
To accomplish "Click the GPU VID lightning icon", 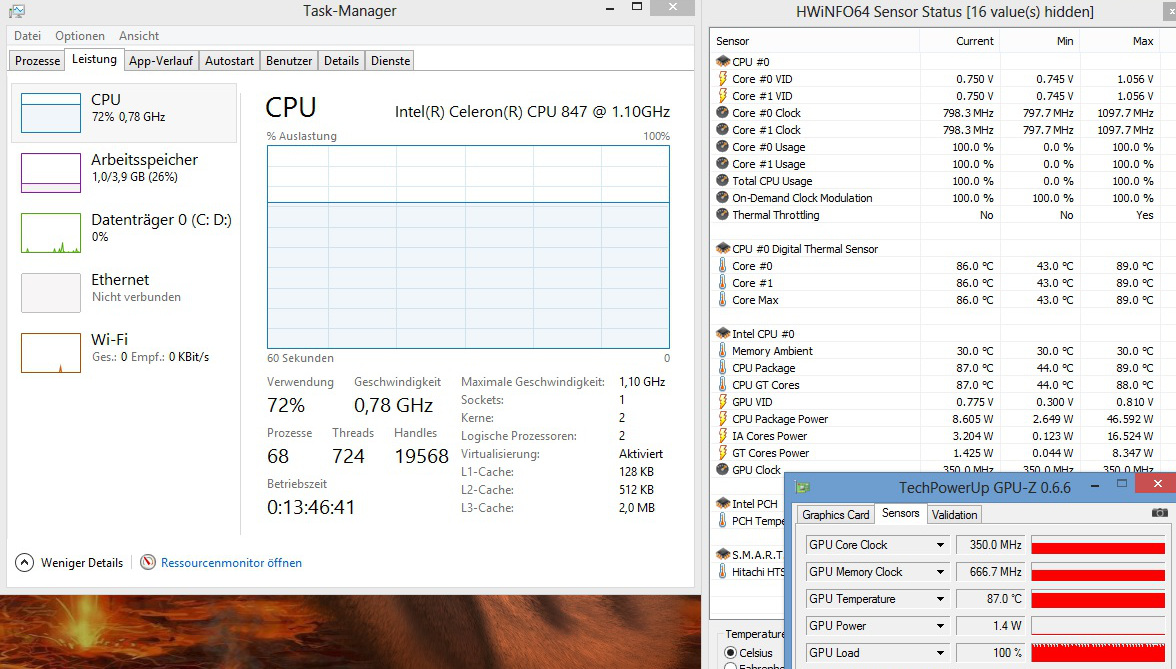I will [x=723, y=401].
